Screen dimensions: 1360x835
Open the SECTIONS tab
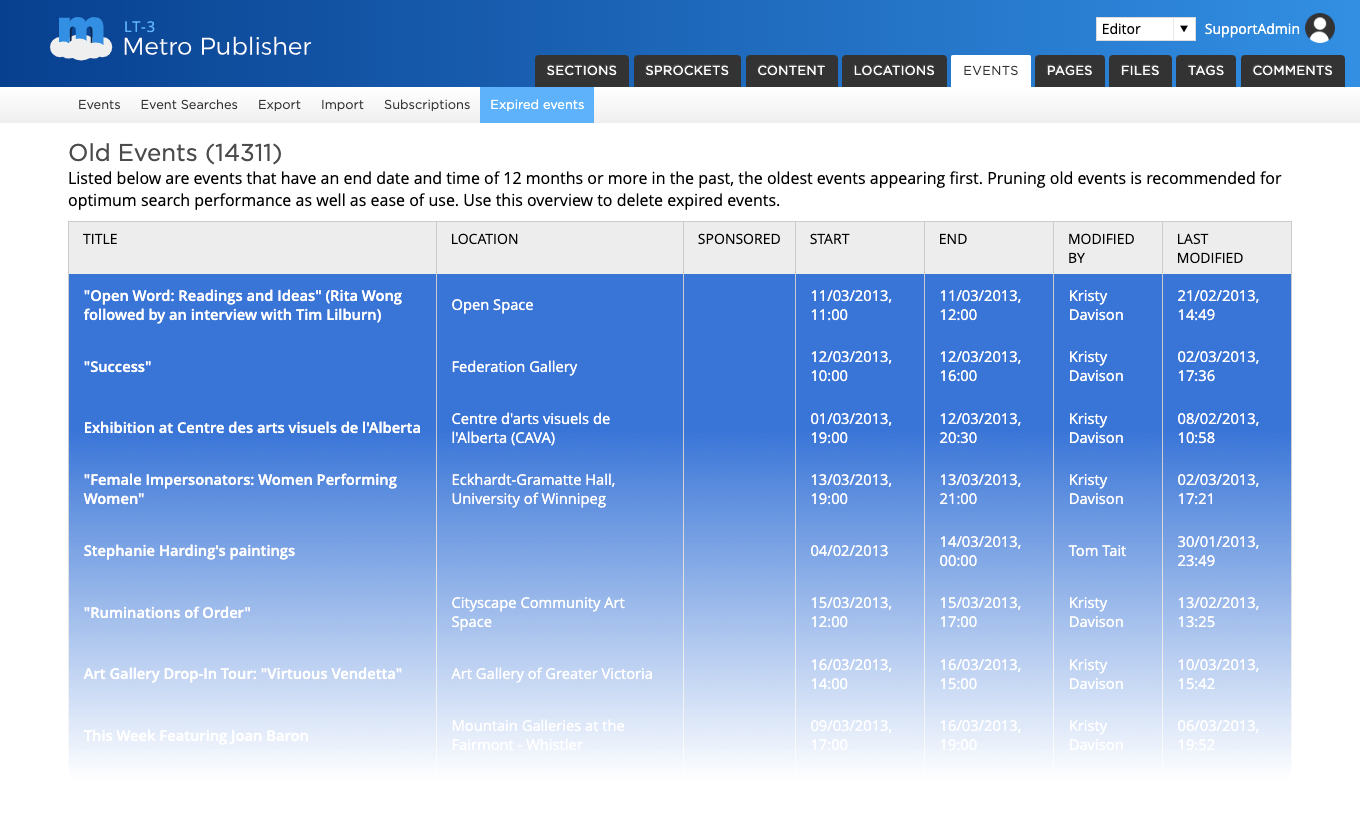click(582, 71)
